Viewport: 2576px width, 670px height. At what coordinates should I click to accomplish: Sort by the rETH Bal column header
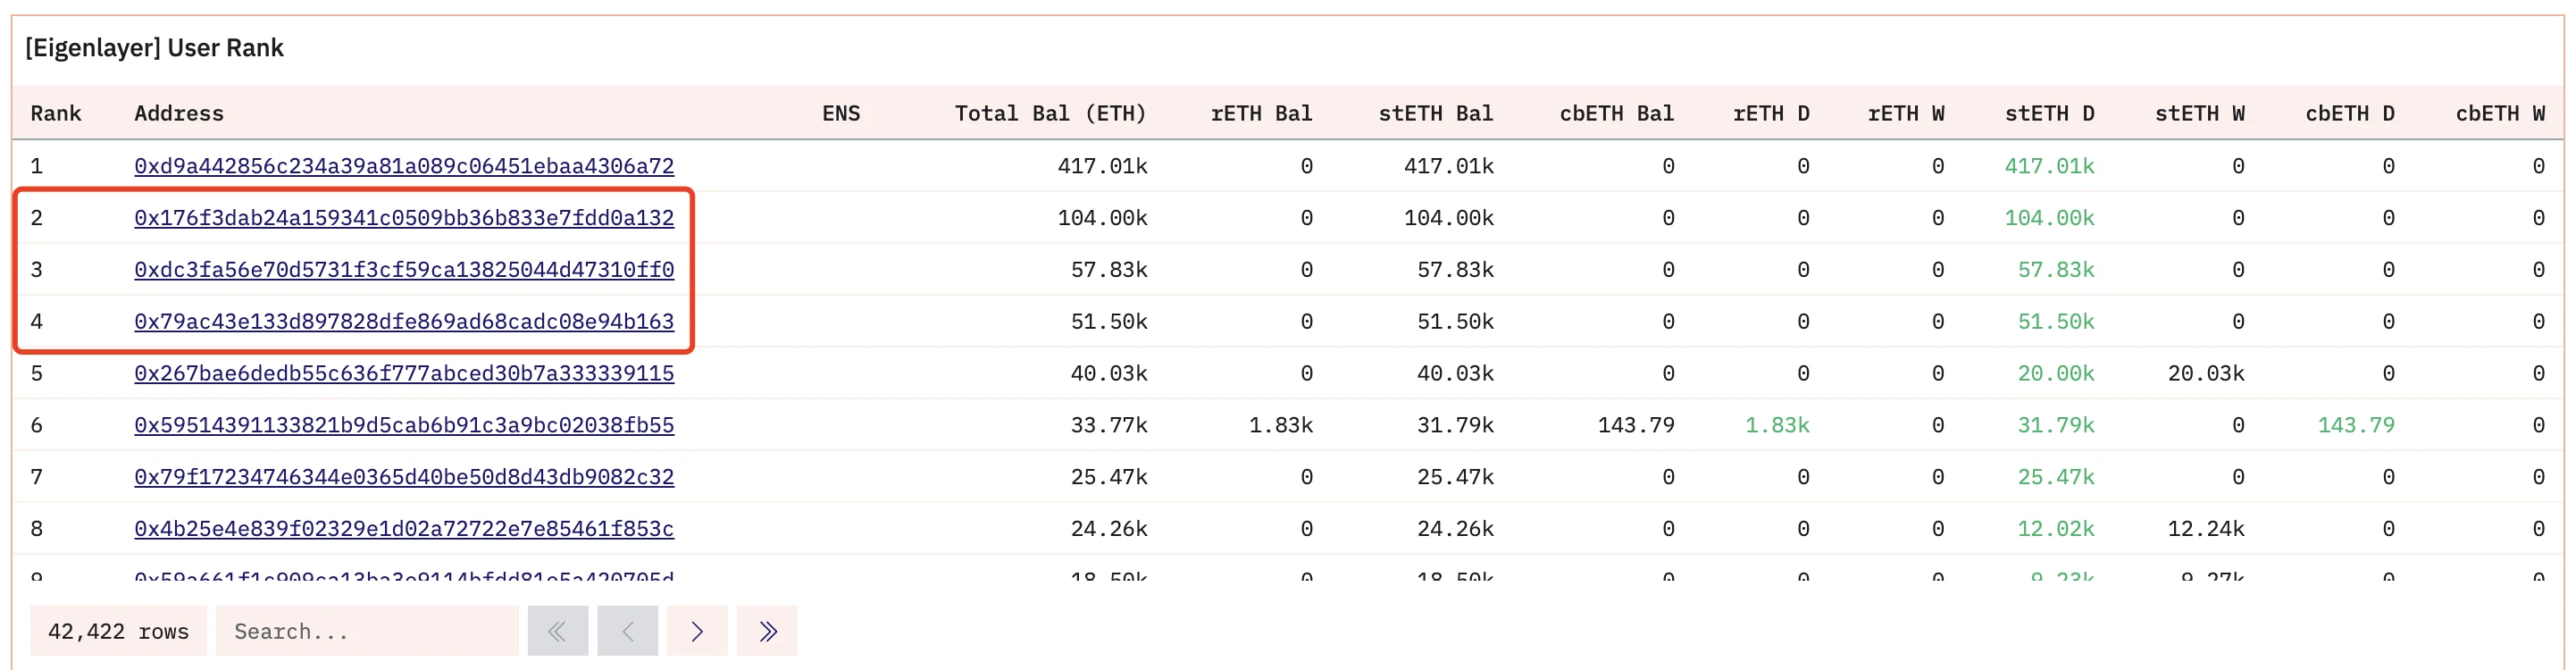tap(1261, 114)
